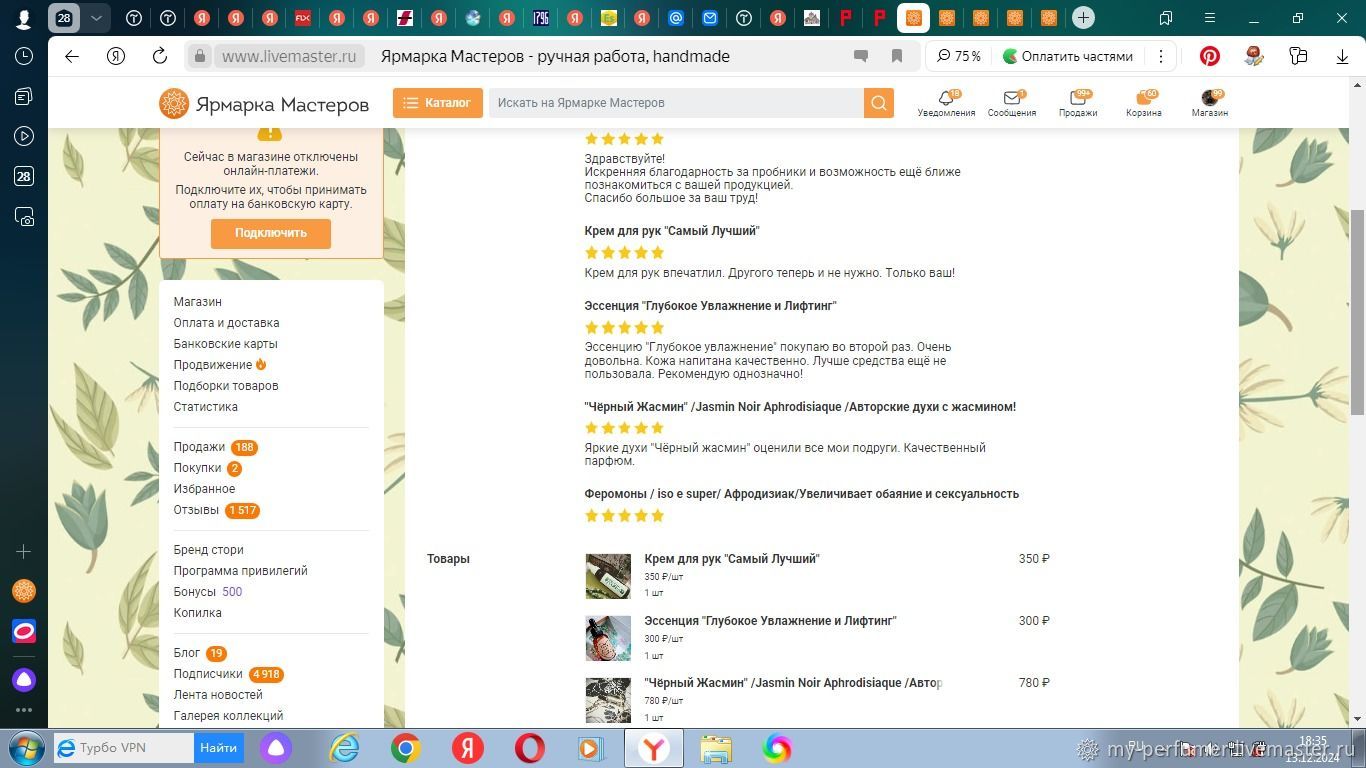Open Уведомления bell icon
The image size is (1366, 768).
tap(946, 103)
